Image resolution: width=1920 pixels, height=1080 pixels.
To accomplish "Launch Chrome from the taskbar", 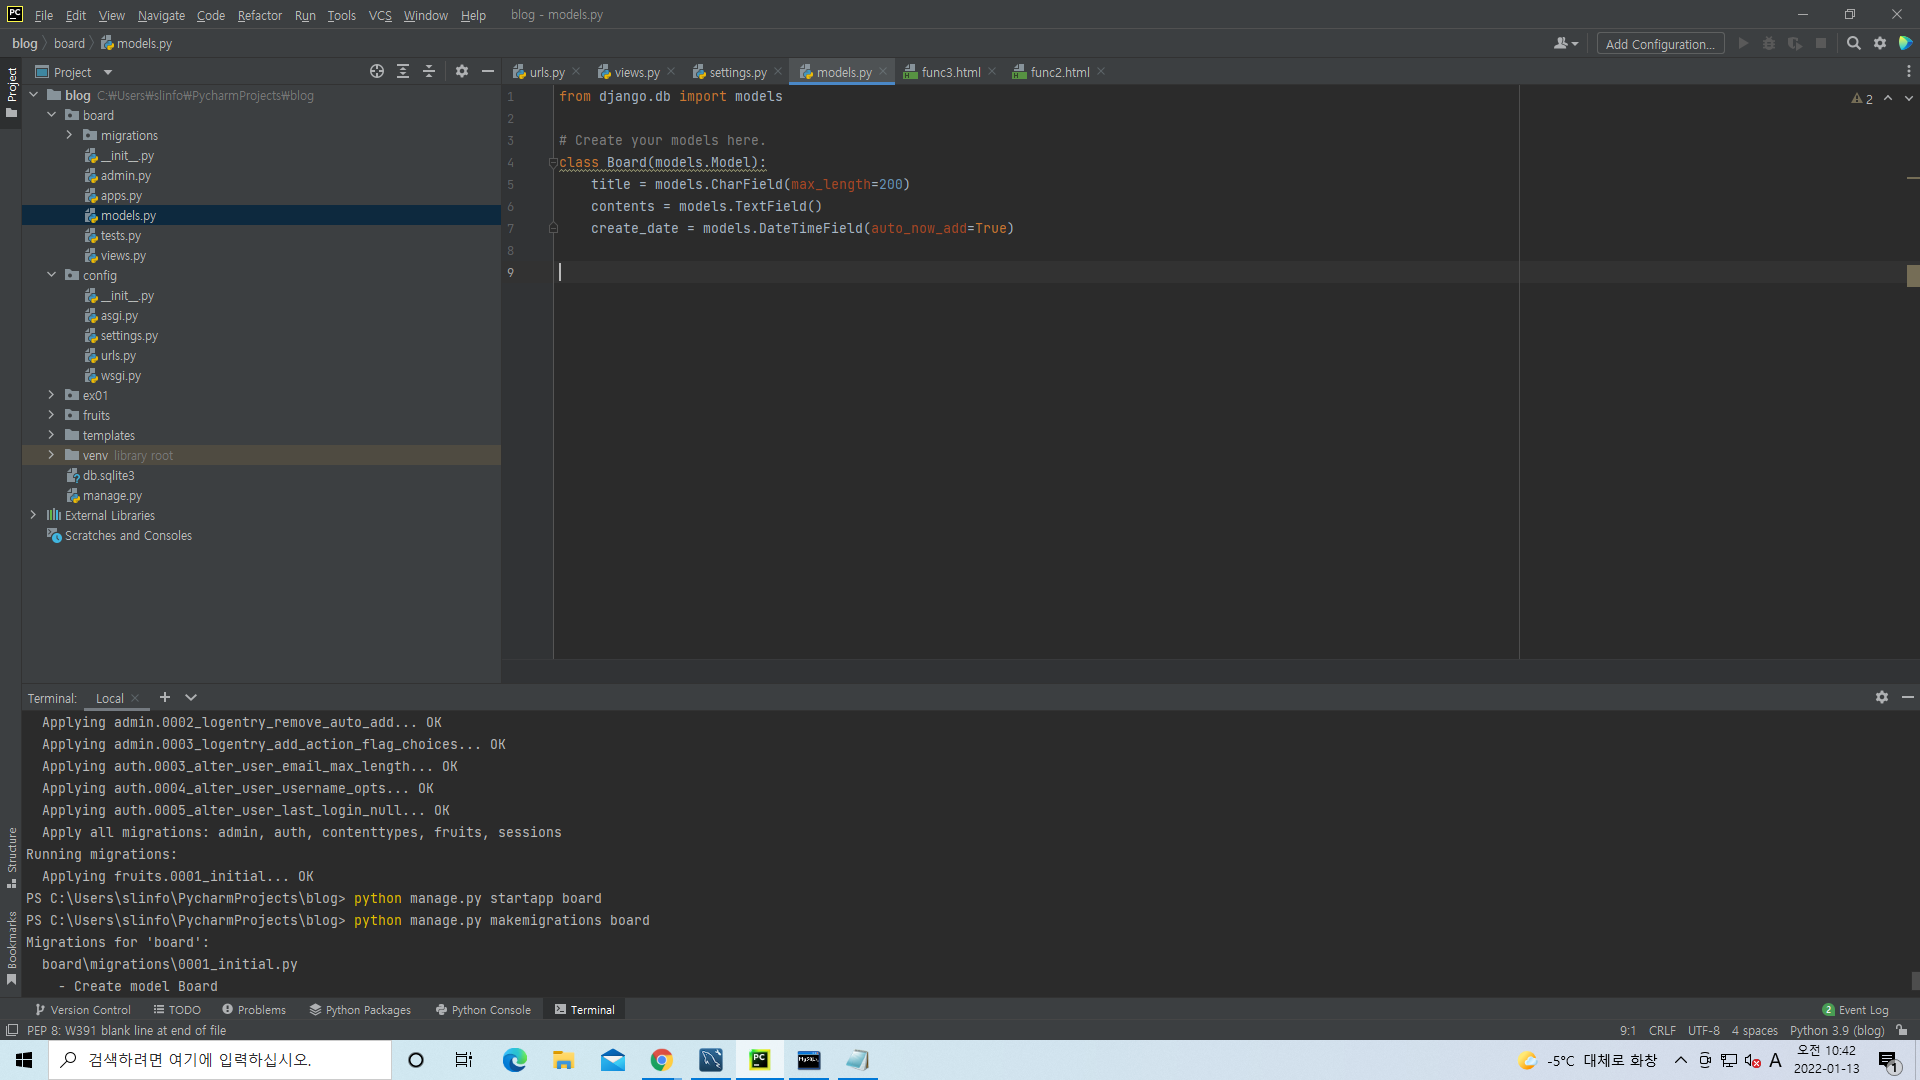I will (661, 1060).
